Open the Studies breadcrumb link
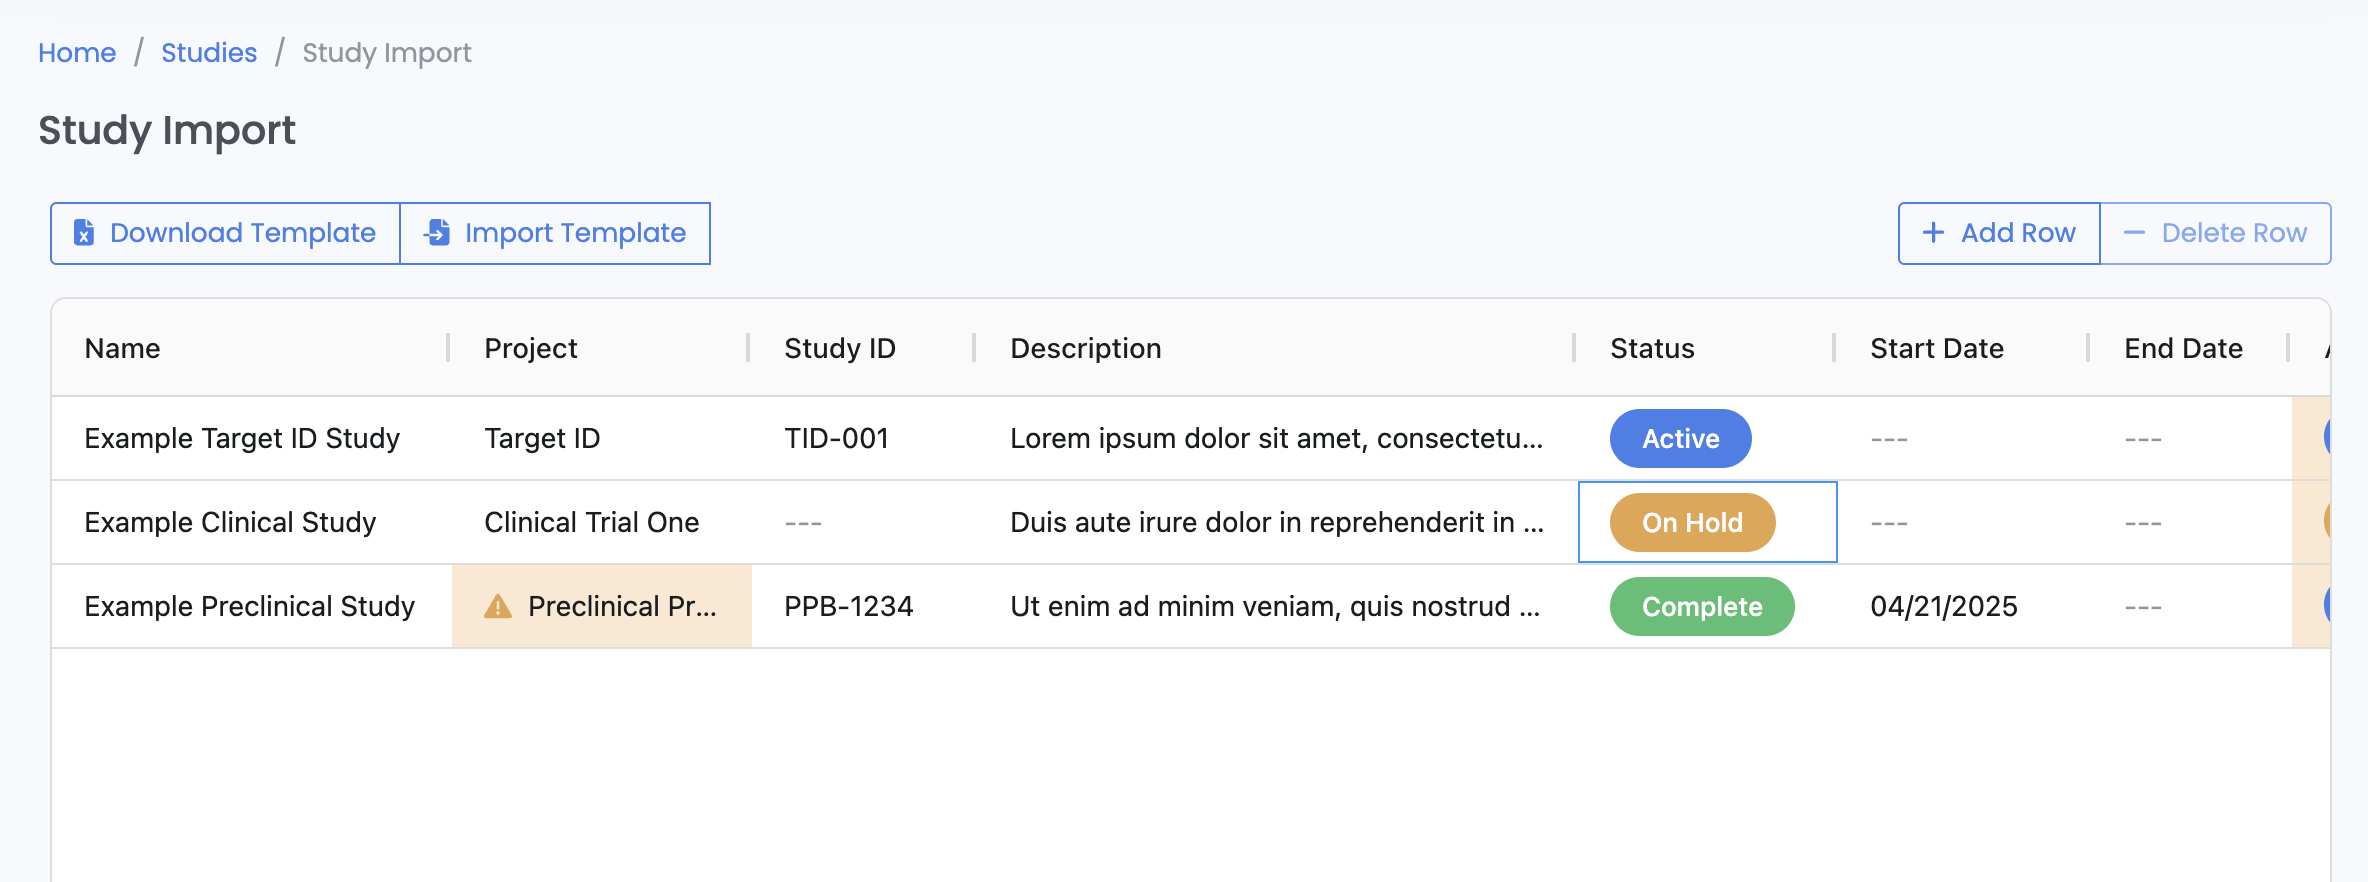Viewport: 2368px width, 882px height. coord(208,52)
